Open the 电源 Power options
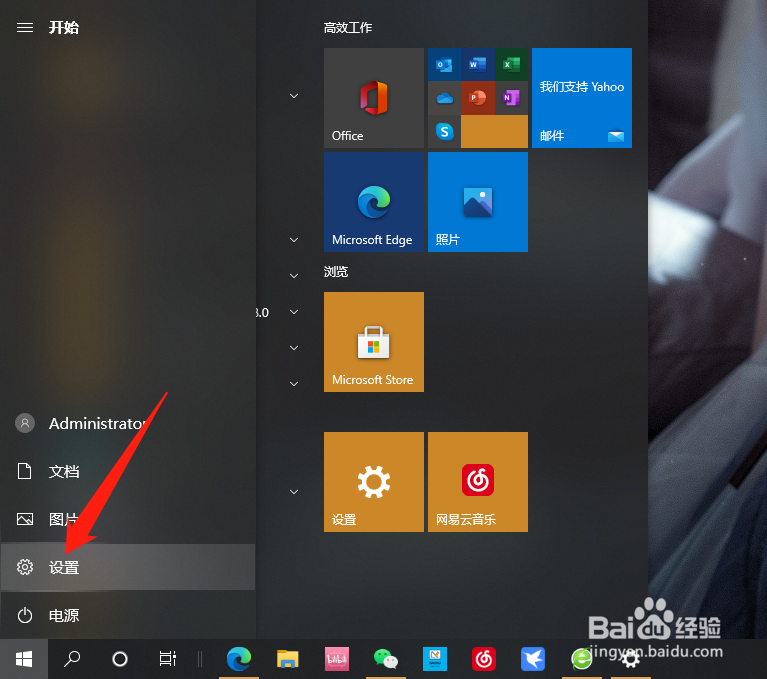 (128, 615)
